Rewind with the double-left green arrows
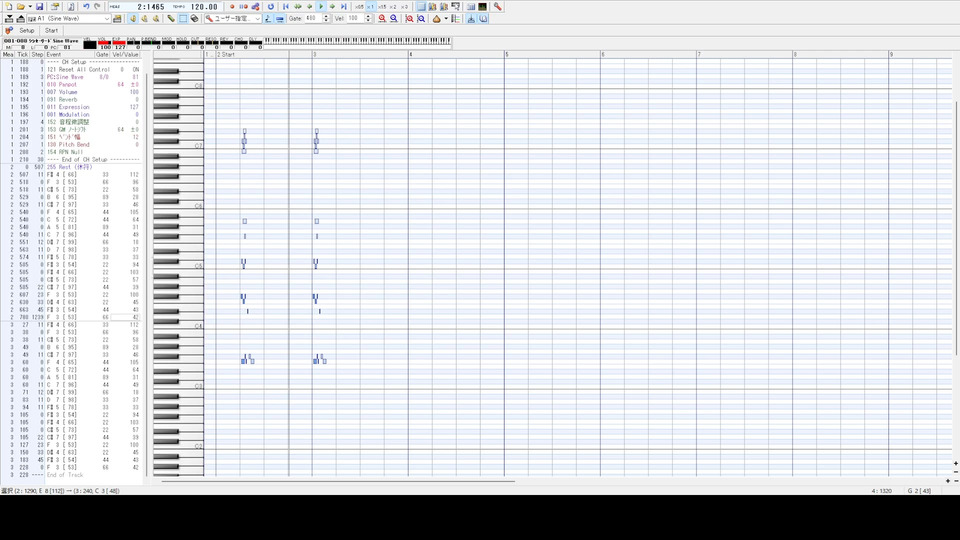Image resolution: width=960 pixels, height=540 pixels. coord(298,7)
